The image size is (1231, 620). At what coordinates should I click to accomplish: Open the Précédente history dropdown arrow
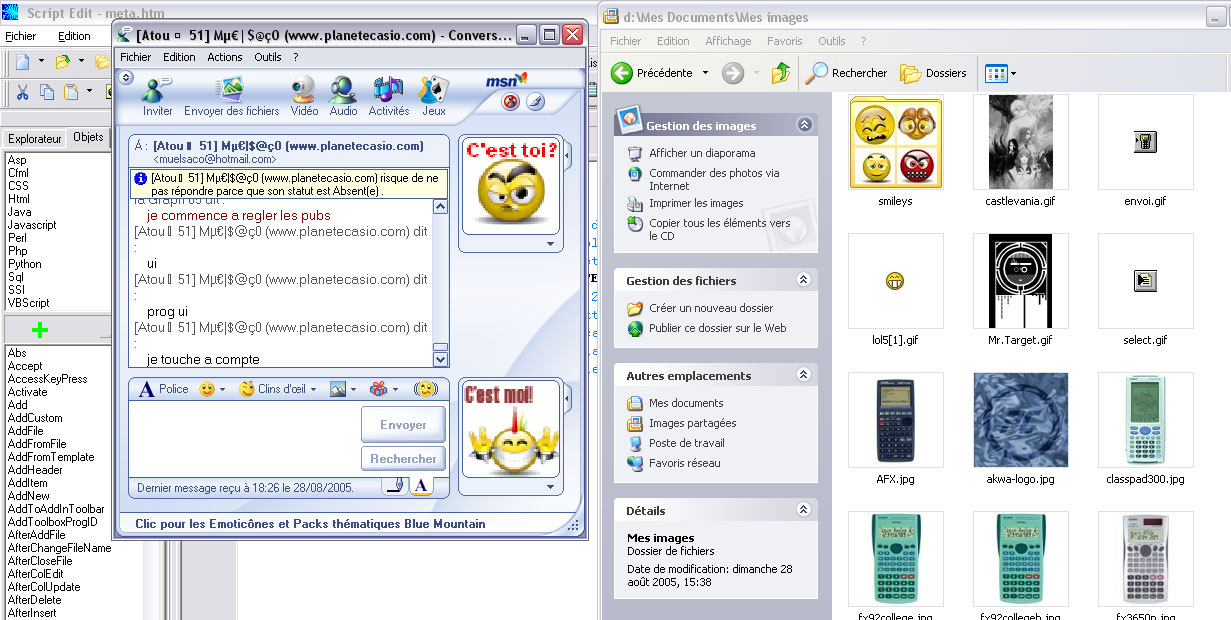coord(705,73)
